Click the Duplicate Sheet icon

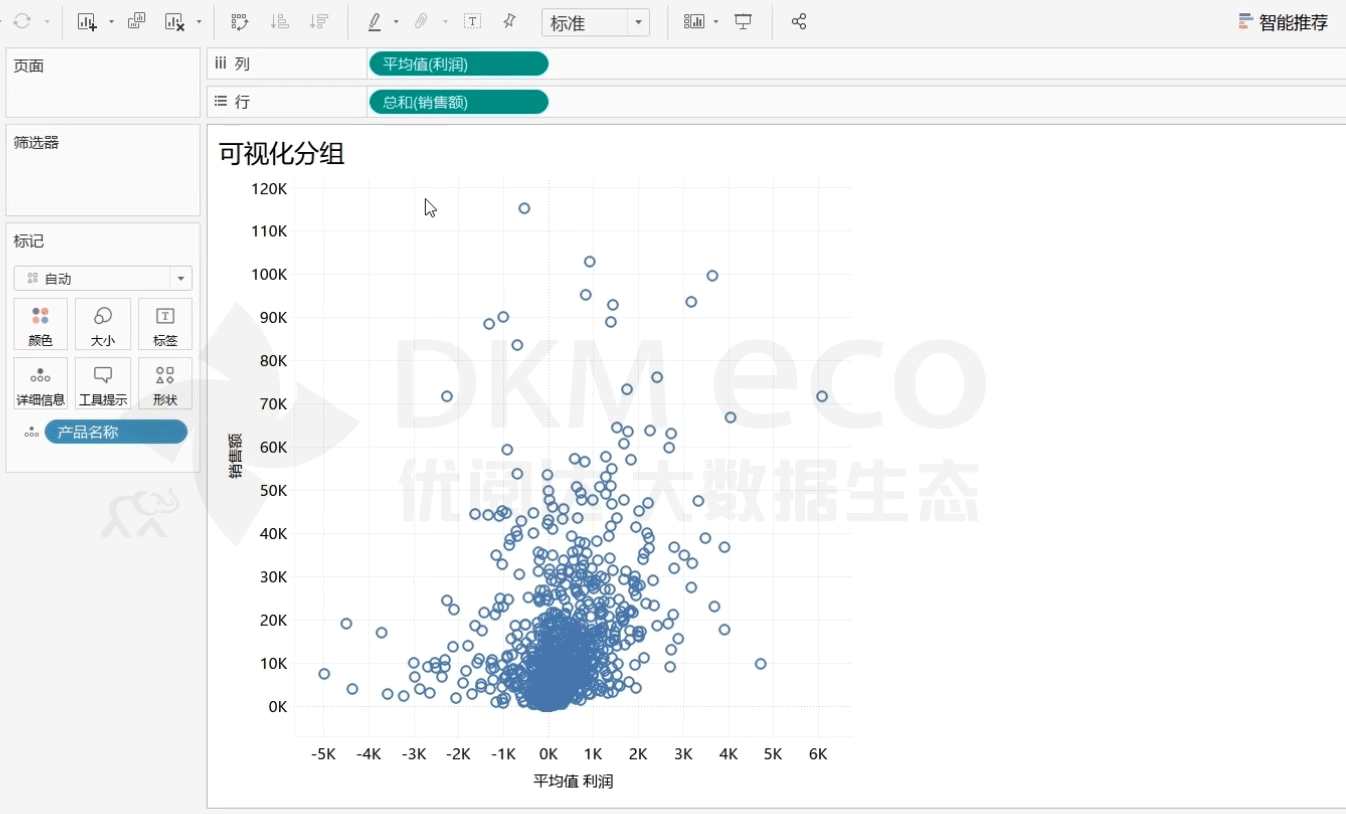point(137,22)
